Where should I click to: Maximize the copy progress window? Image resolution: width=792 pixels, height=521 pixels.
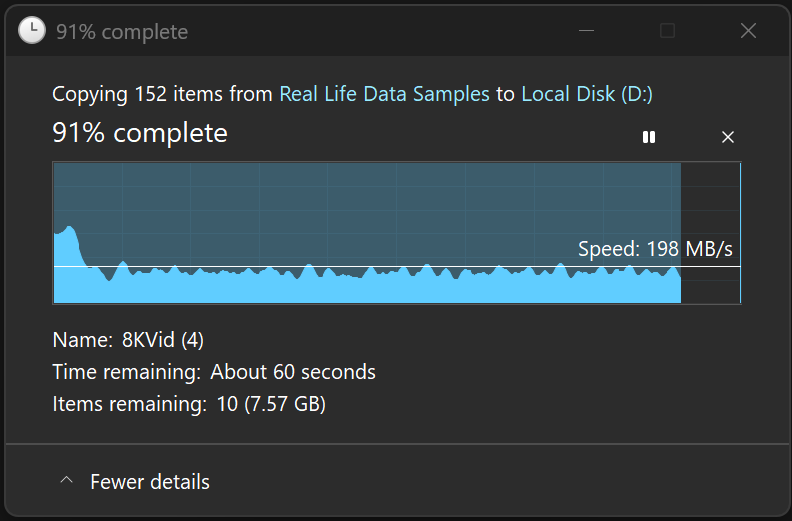click(667, 31)
